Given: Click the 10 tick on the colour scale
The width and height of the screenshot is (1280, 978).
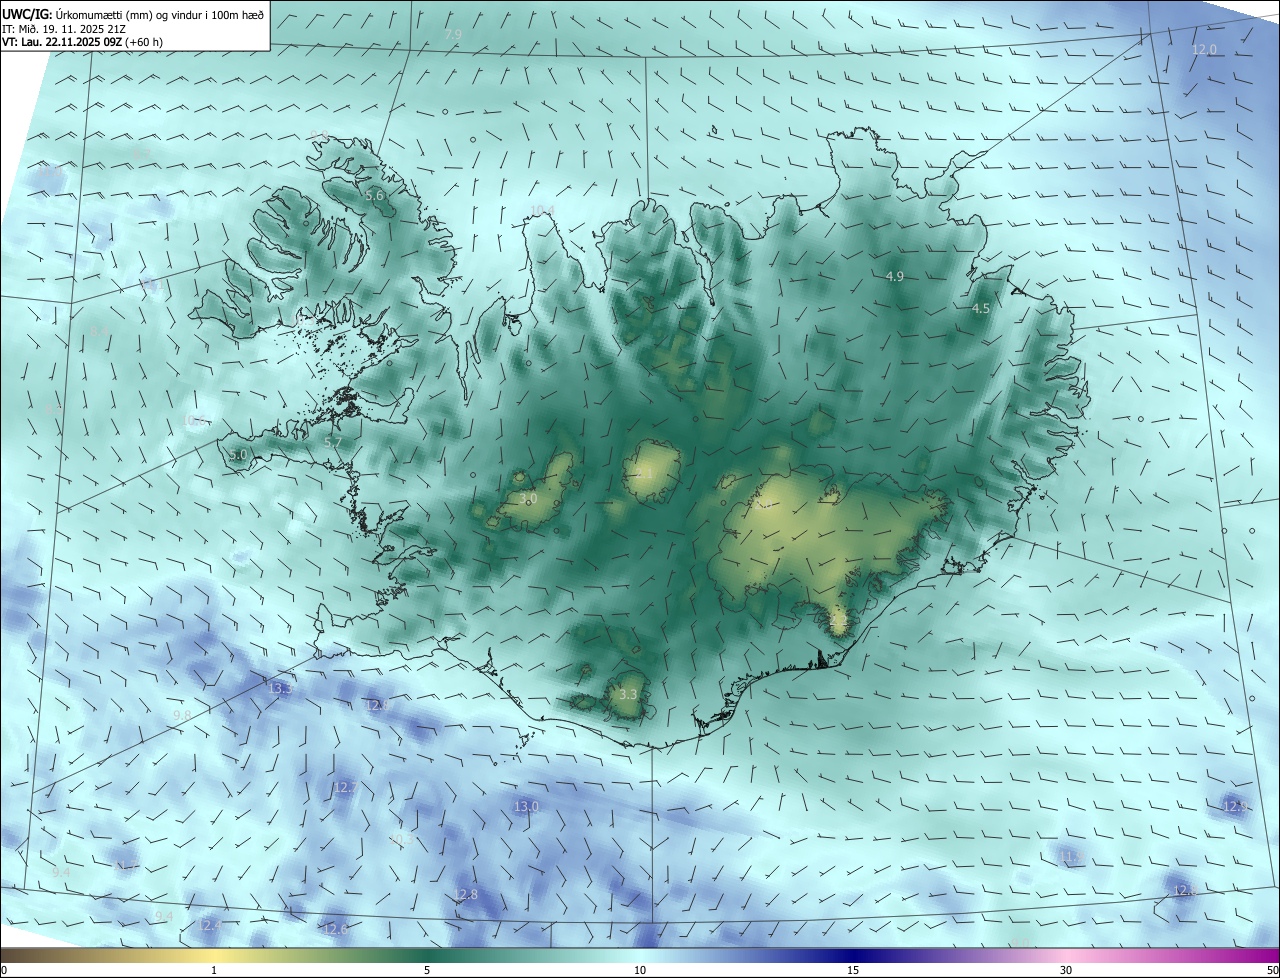Looking at the screenshot, I should pyautogui.click(x=640, y=970).
